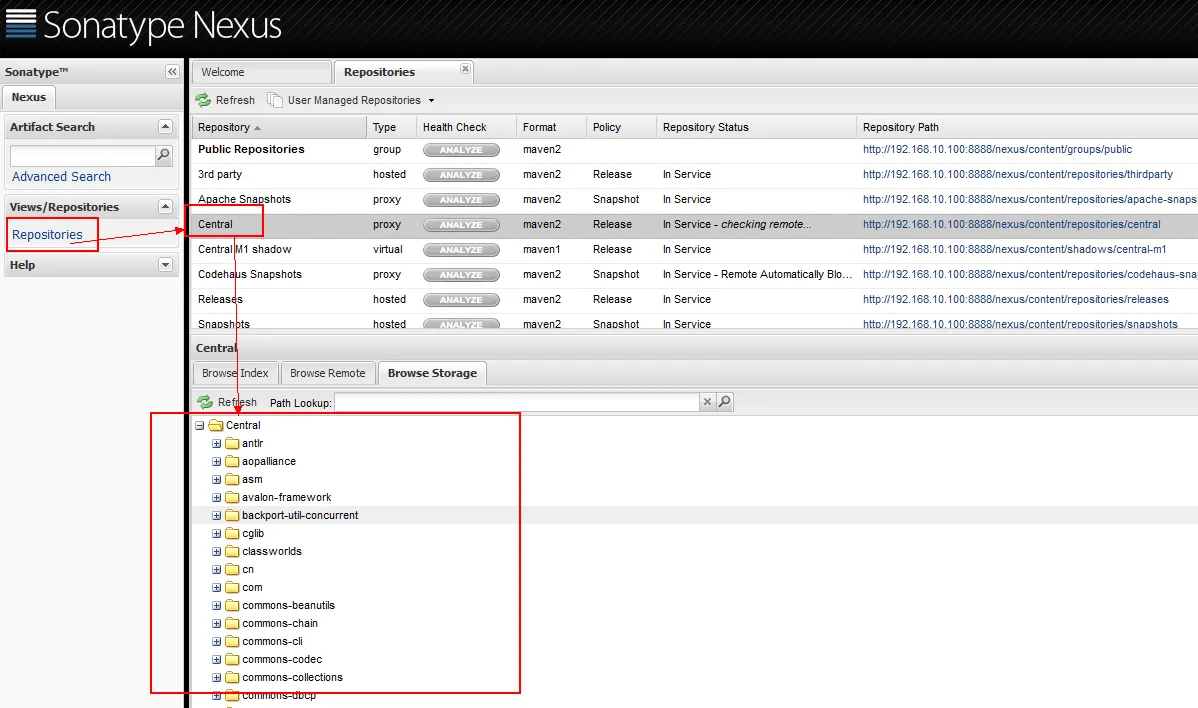
Task: Close the Repositories tab
Action: click(465, 69)
